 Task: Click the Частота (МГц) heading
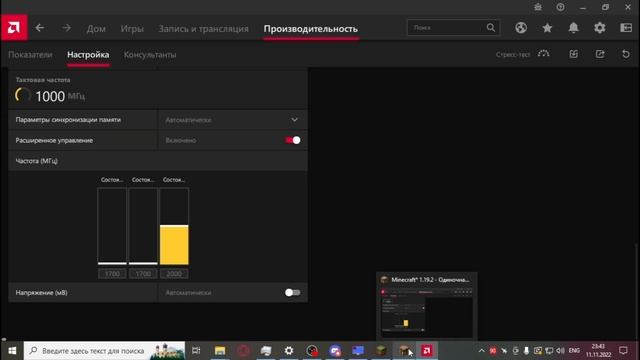[37, 161]
